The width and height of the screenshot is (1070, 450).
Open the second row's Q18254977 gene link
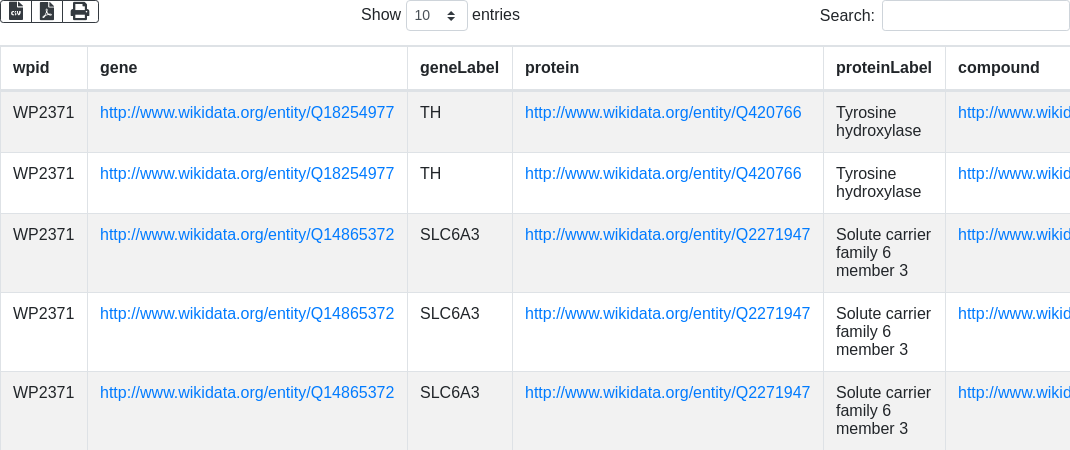click(x=247, y=174)
